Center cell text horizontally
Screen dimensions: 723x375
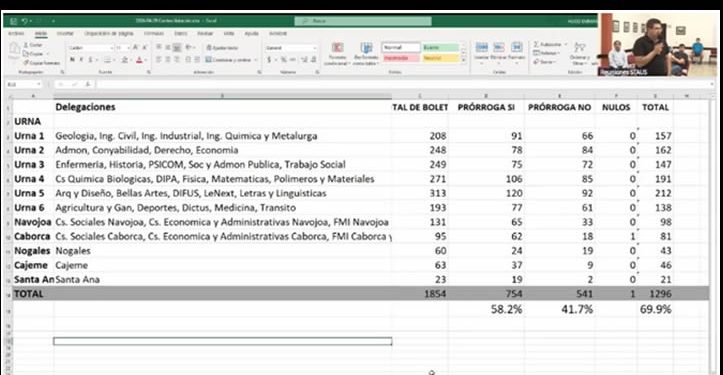click(x=168, y=60)
